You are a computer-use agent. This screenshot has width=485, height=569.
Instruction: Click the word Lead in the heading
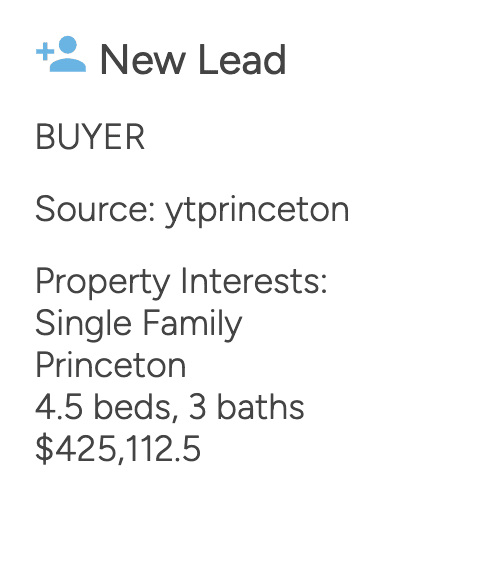(x=242, y=59)
